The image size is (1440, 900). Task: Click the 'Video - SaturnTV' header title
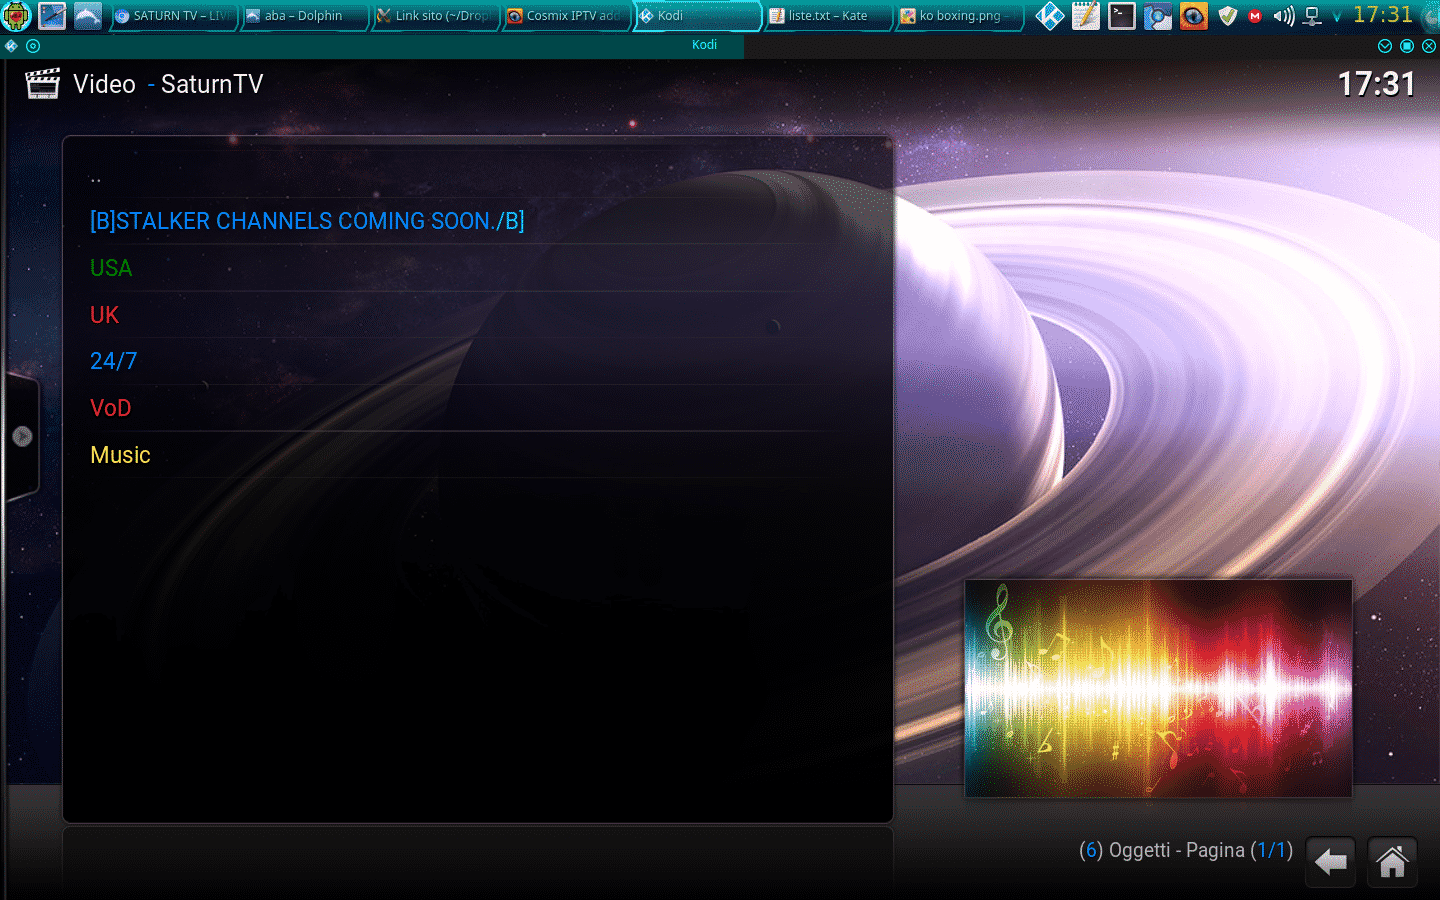click(168, 84)
